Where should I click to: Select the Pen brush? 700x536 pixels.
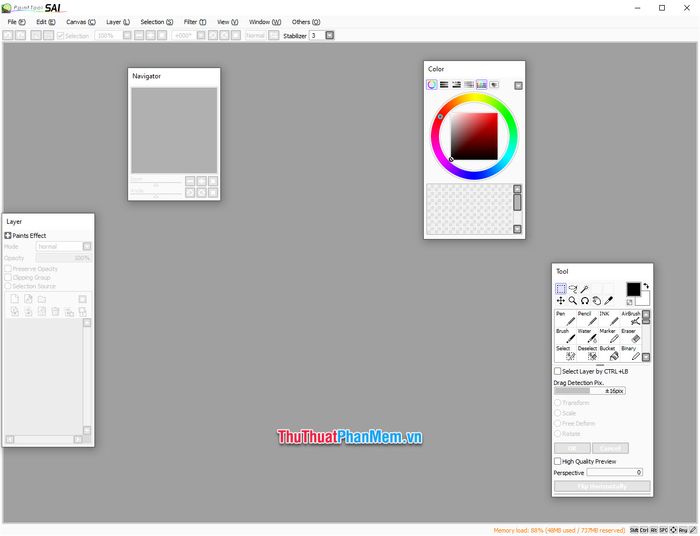566,318
